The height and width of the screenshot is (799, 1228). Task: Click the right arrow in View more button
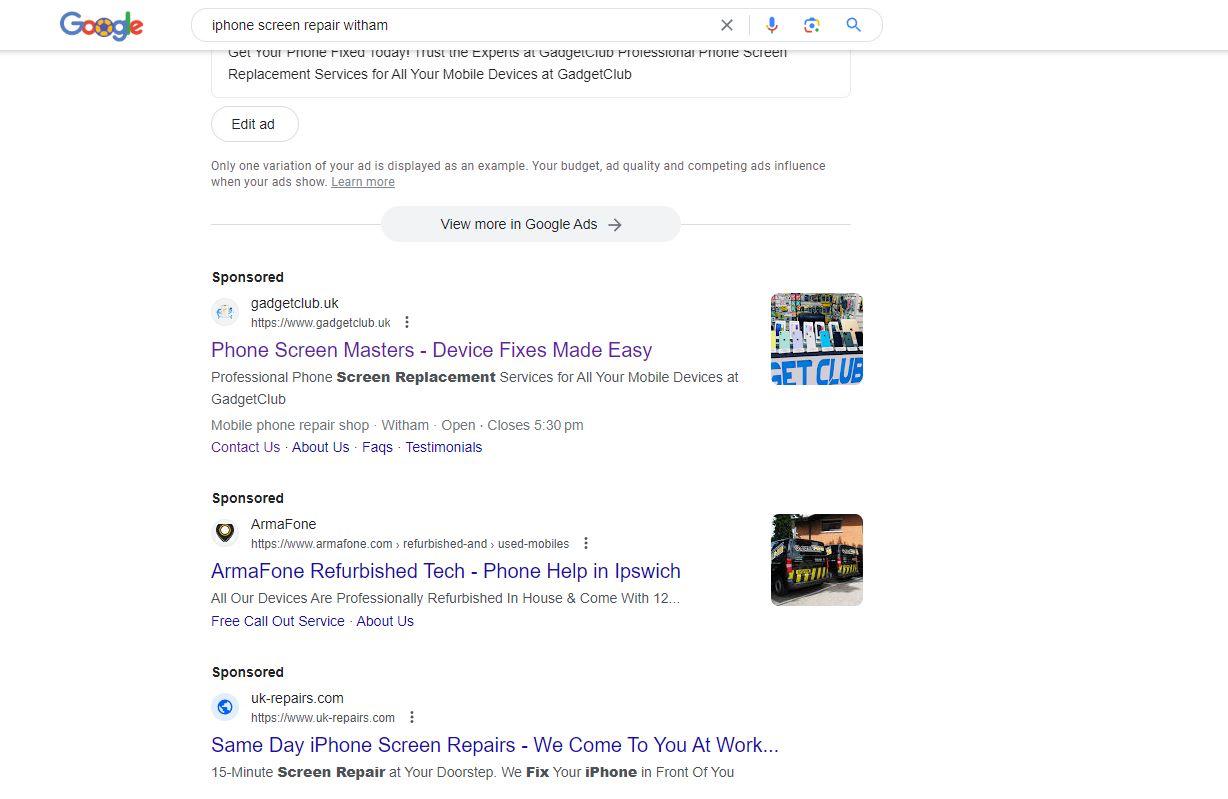(x=615, y=224)
